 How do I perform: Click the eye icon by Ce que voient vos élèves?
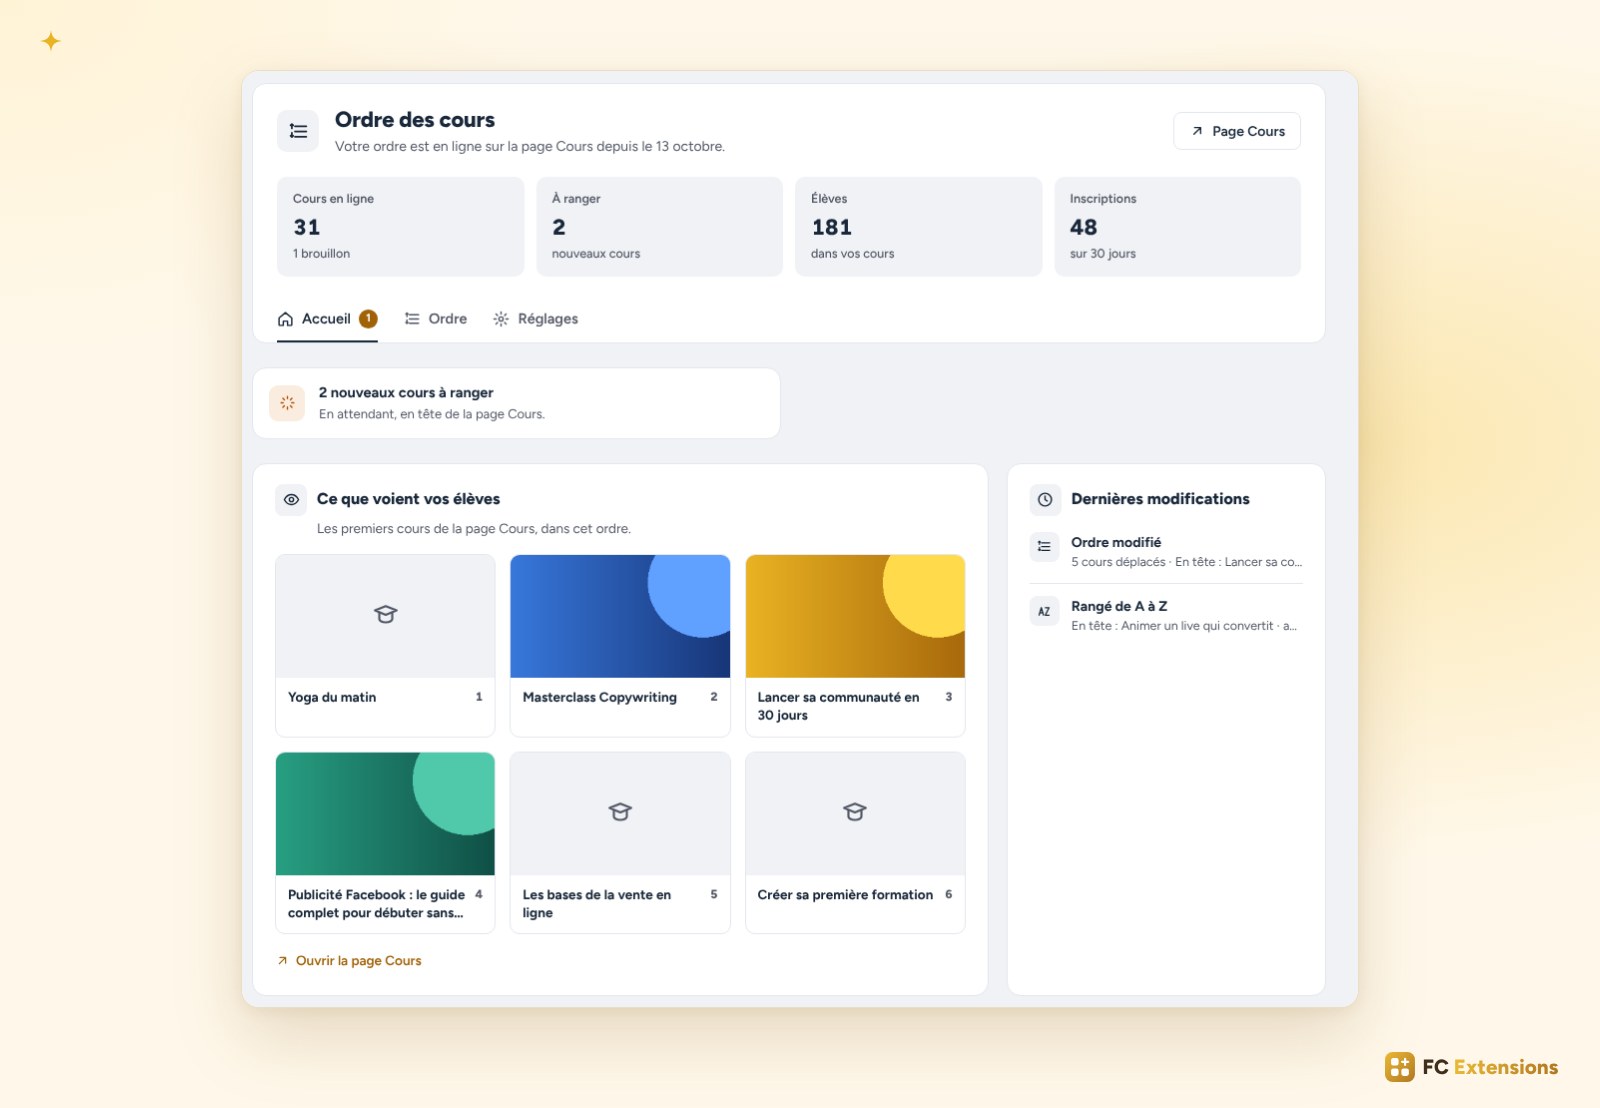tap(291, 499)
